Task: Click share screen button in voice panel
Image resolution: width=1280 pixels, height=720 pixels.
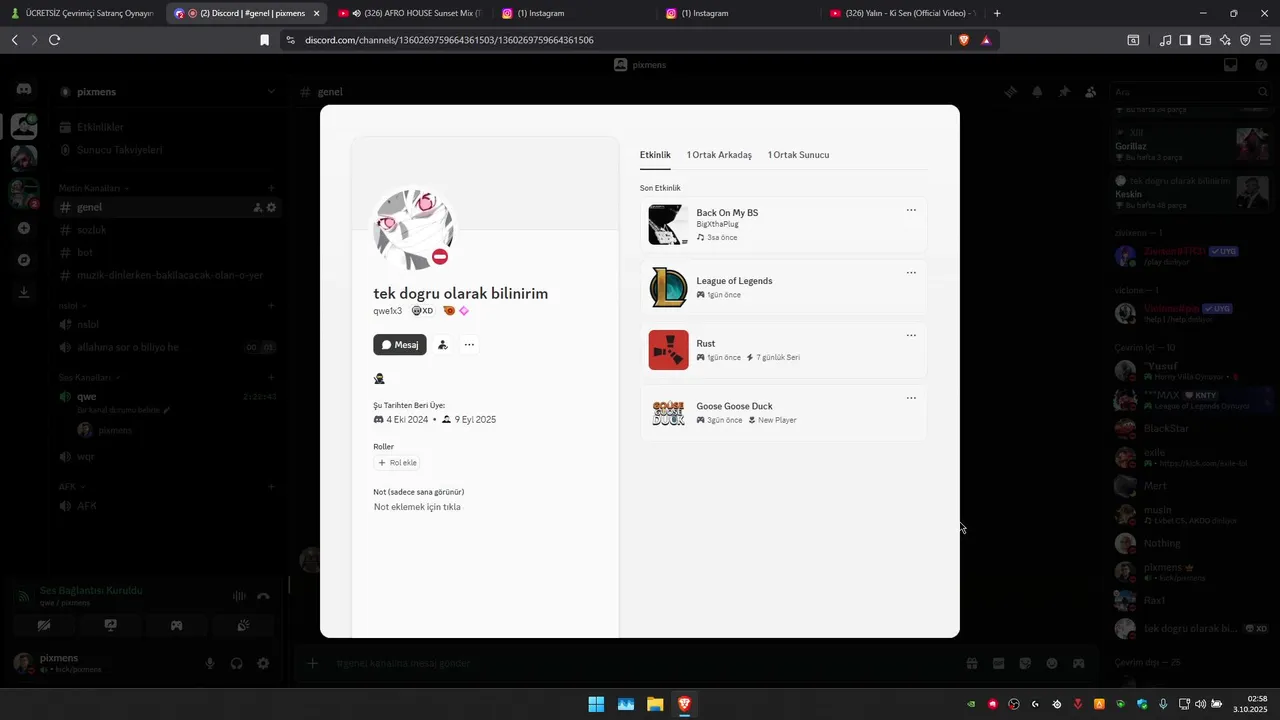Action: point(110,626)
